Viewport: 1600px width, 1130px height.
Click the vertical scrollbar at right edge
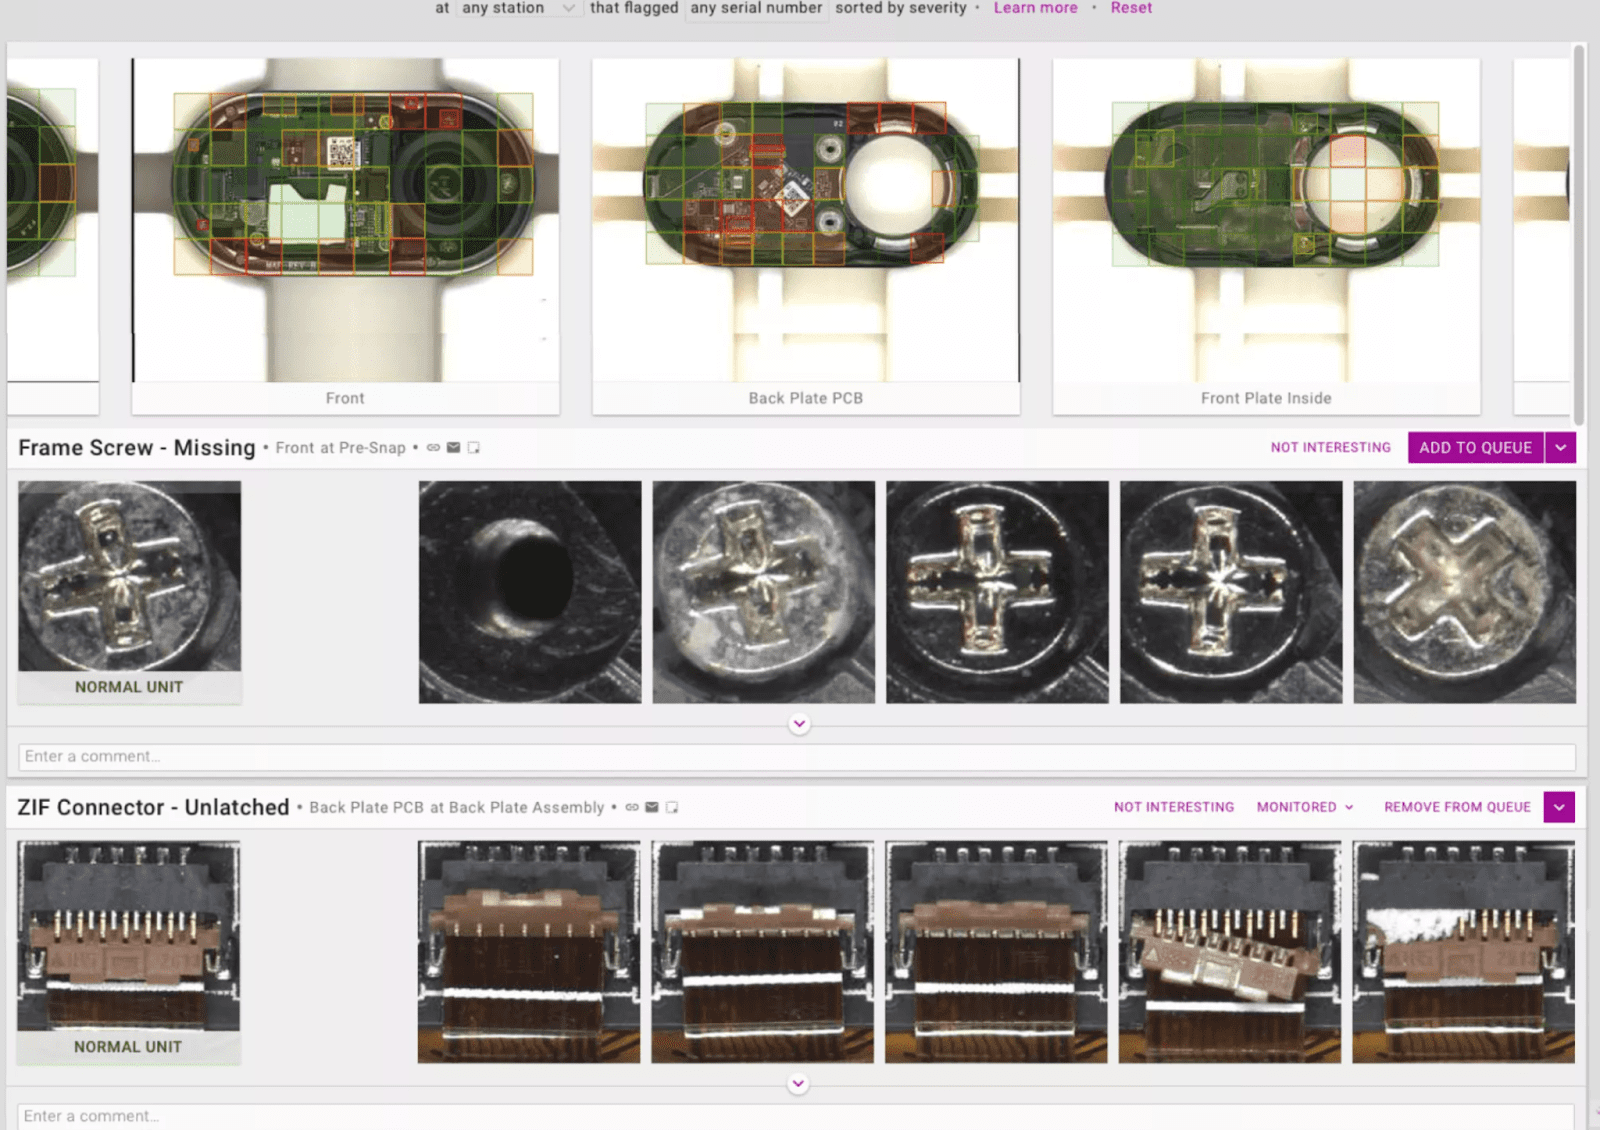tap(1579, 235)
